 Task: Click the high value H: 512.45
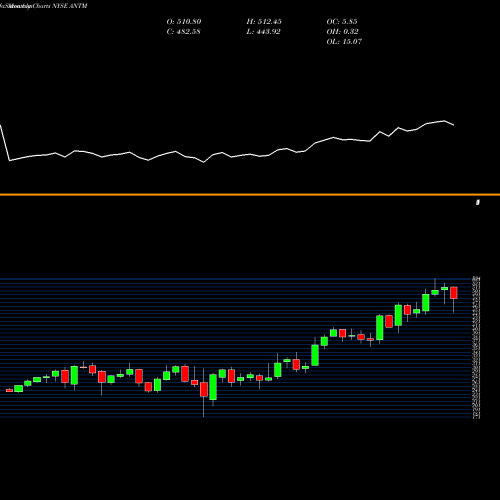pyautogui.click(x=264, y=22)
